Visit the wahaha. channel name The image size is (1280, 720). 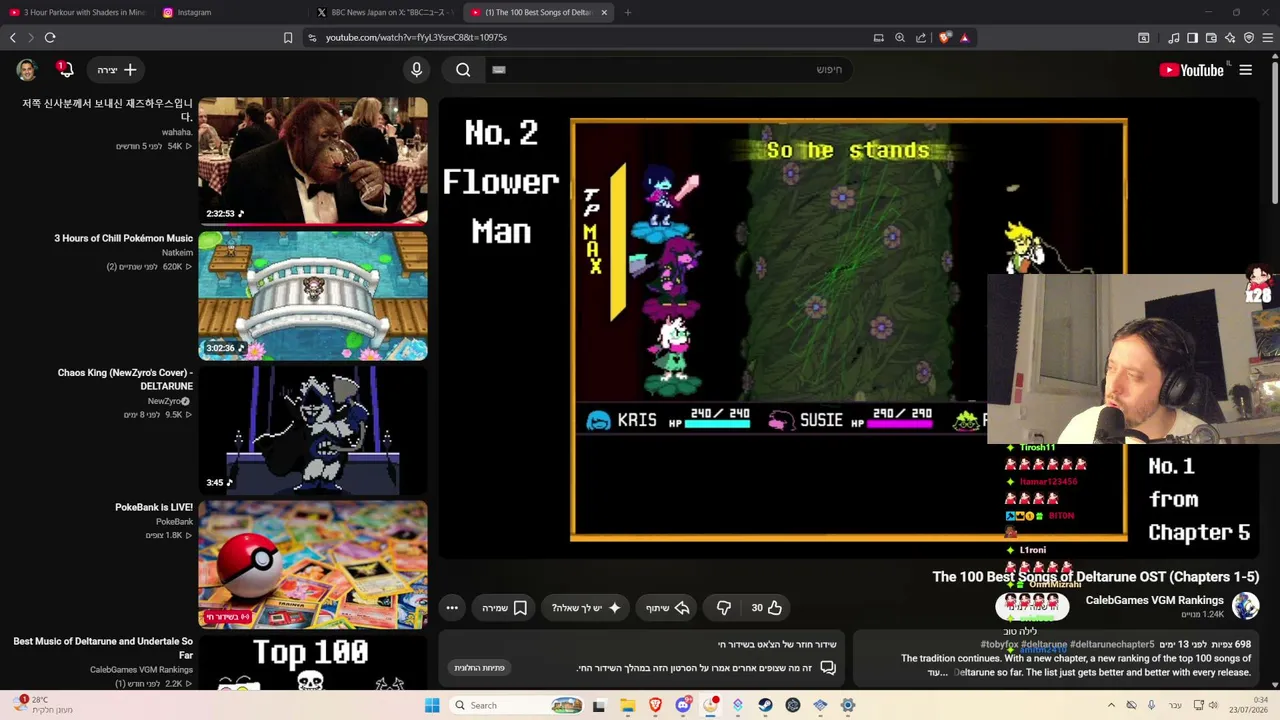tap(177, 132)
